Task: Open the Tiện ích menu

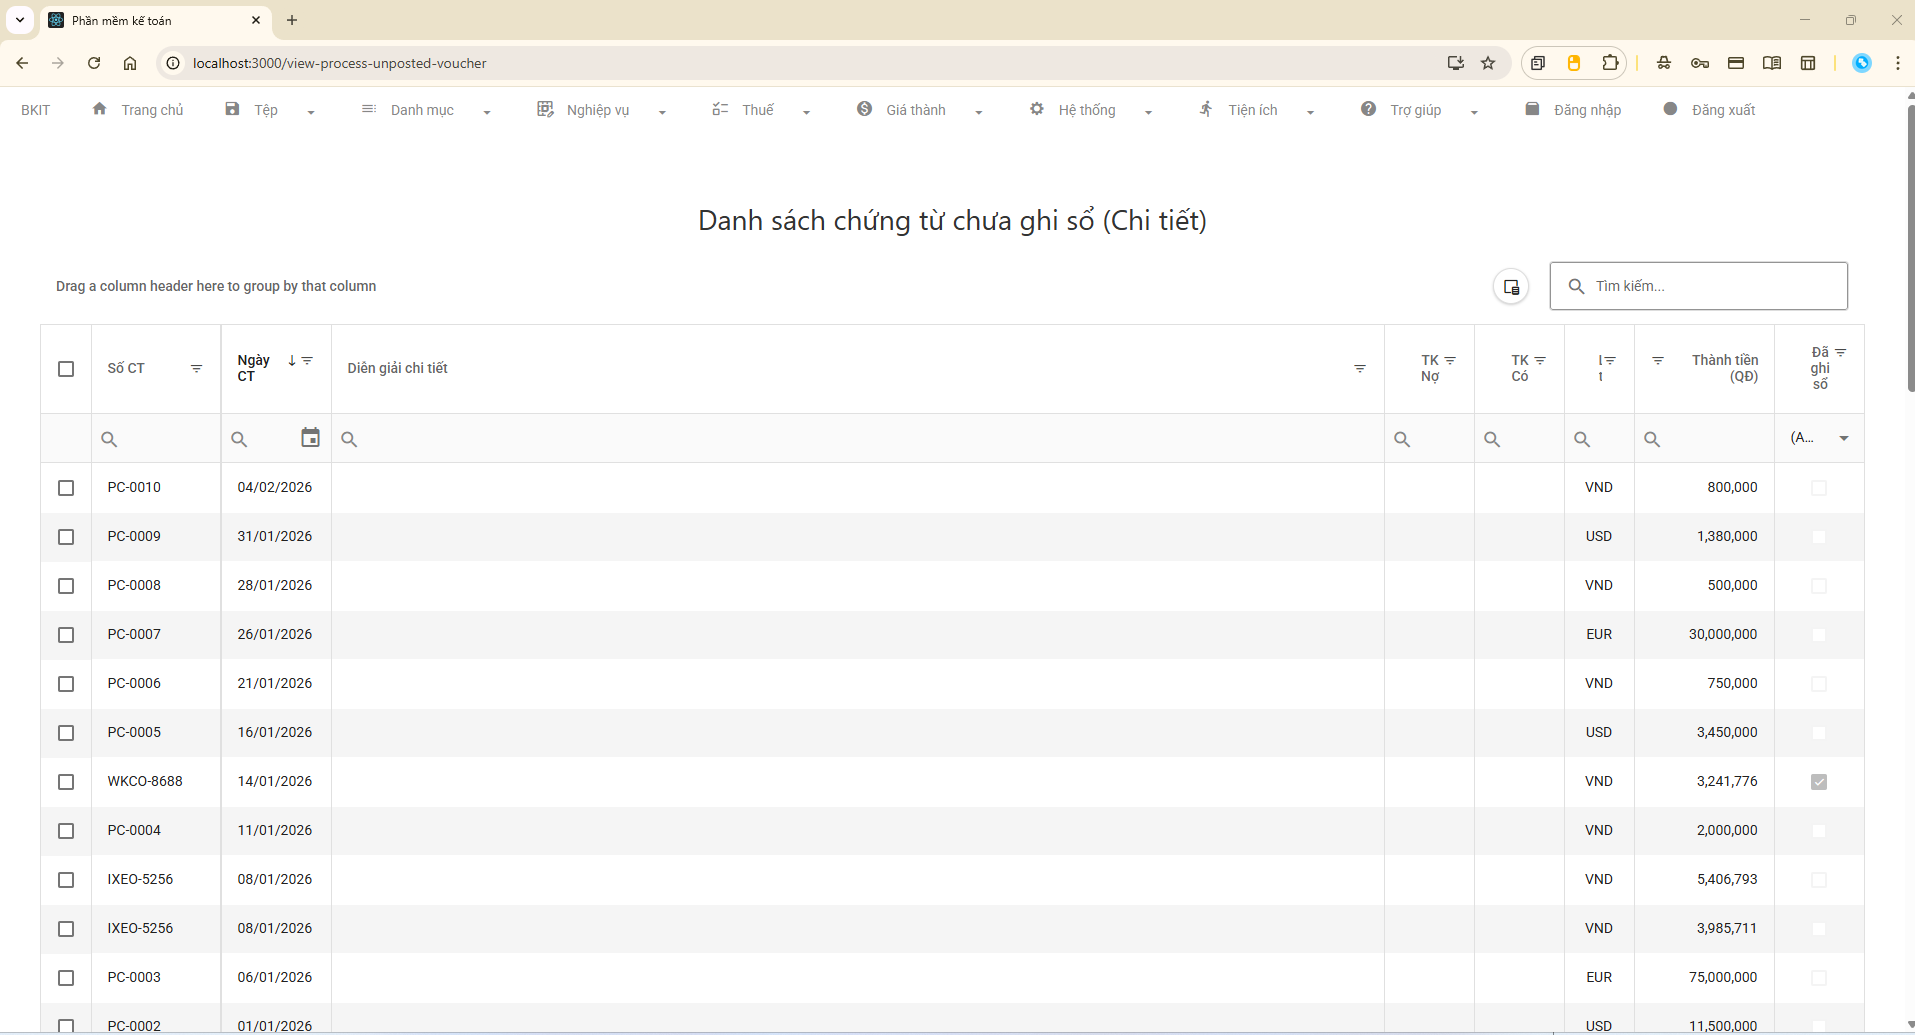Action: tap(1252, 110)
